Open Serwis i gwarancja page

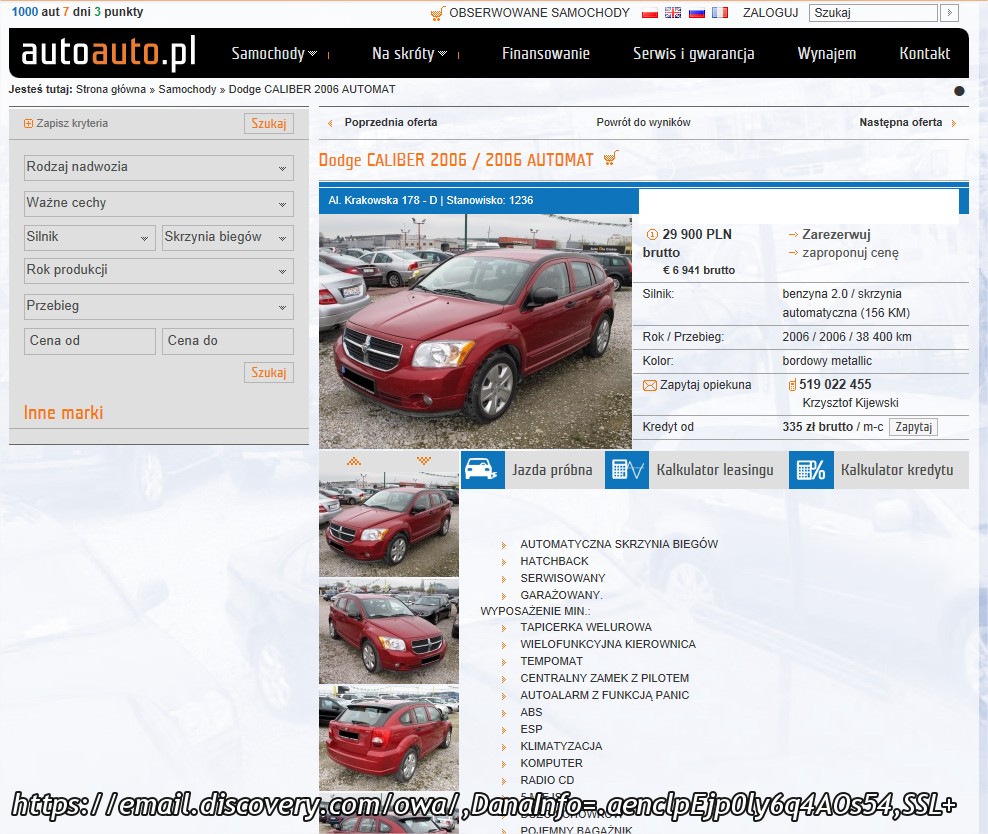[x=694, y=54]
